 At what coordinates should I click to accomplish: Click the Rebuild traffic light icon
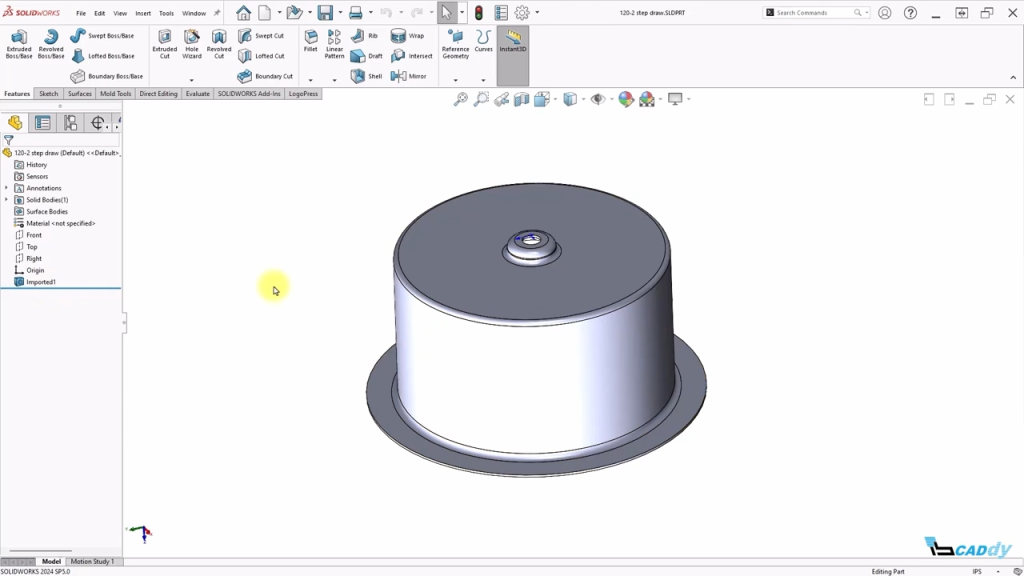(x=478, y=13)
